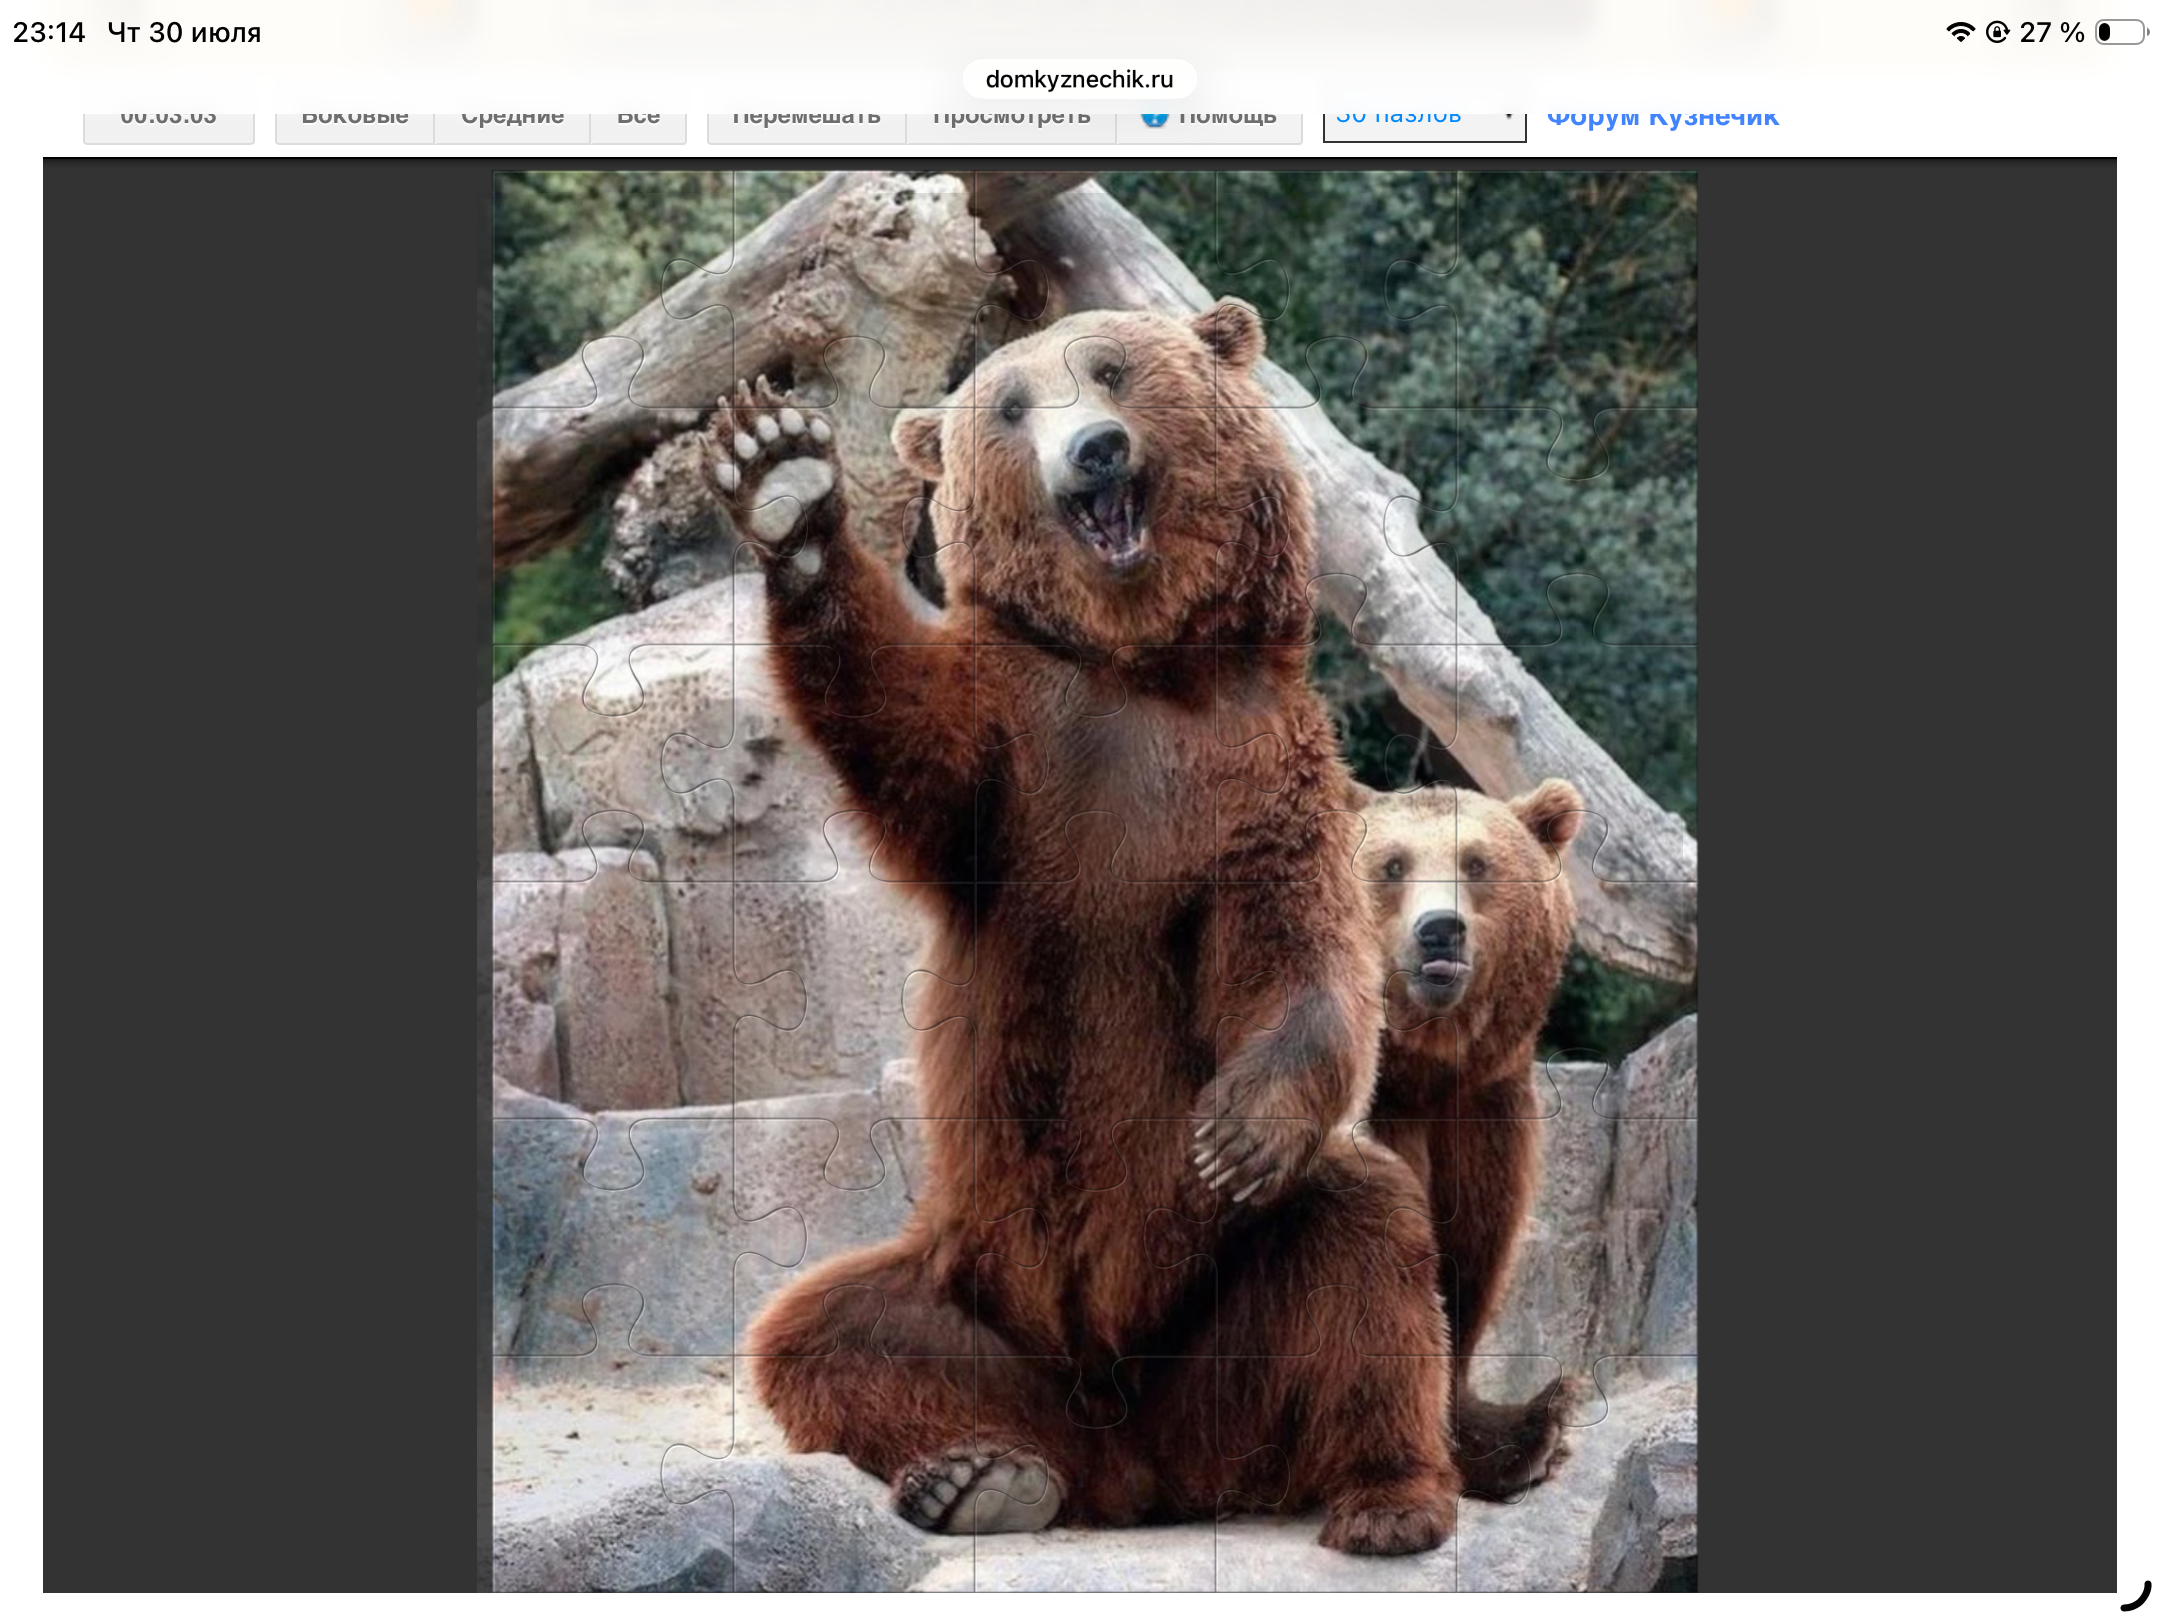2160x1620 pixels.
Task: Show only the Боковые edge pieces
Action: click(355, 122)
